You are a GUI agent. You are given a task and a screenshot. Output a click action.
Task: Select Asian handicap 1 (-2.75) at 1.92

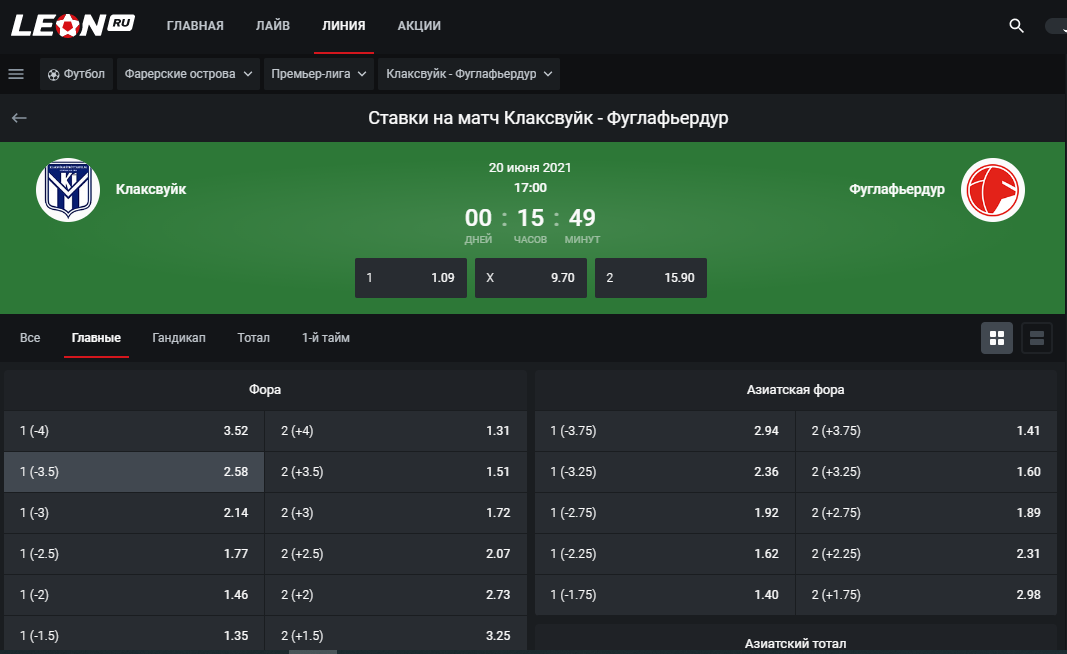pos(665,512)
